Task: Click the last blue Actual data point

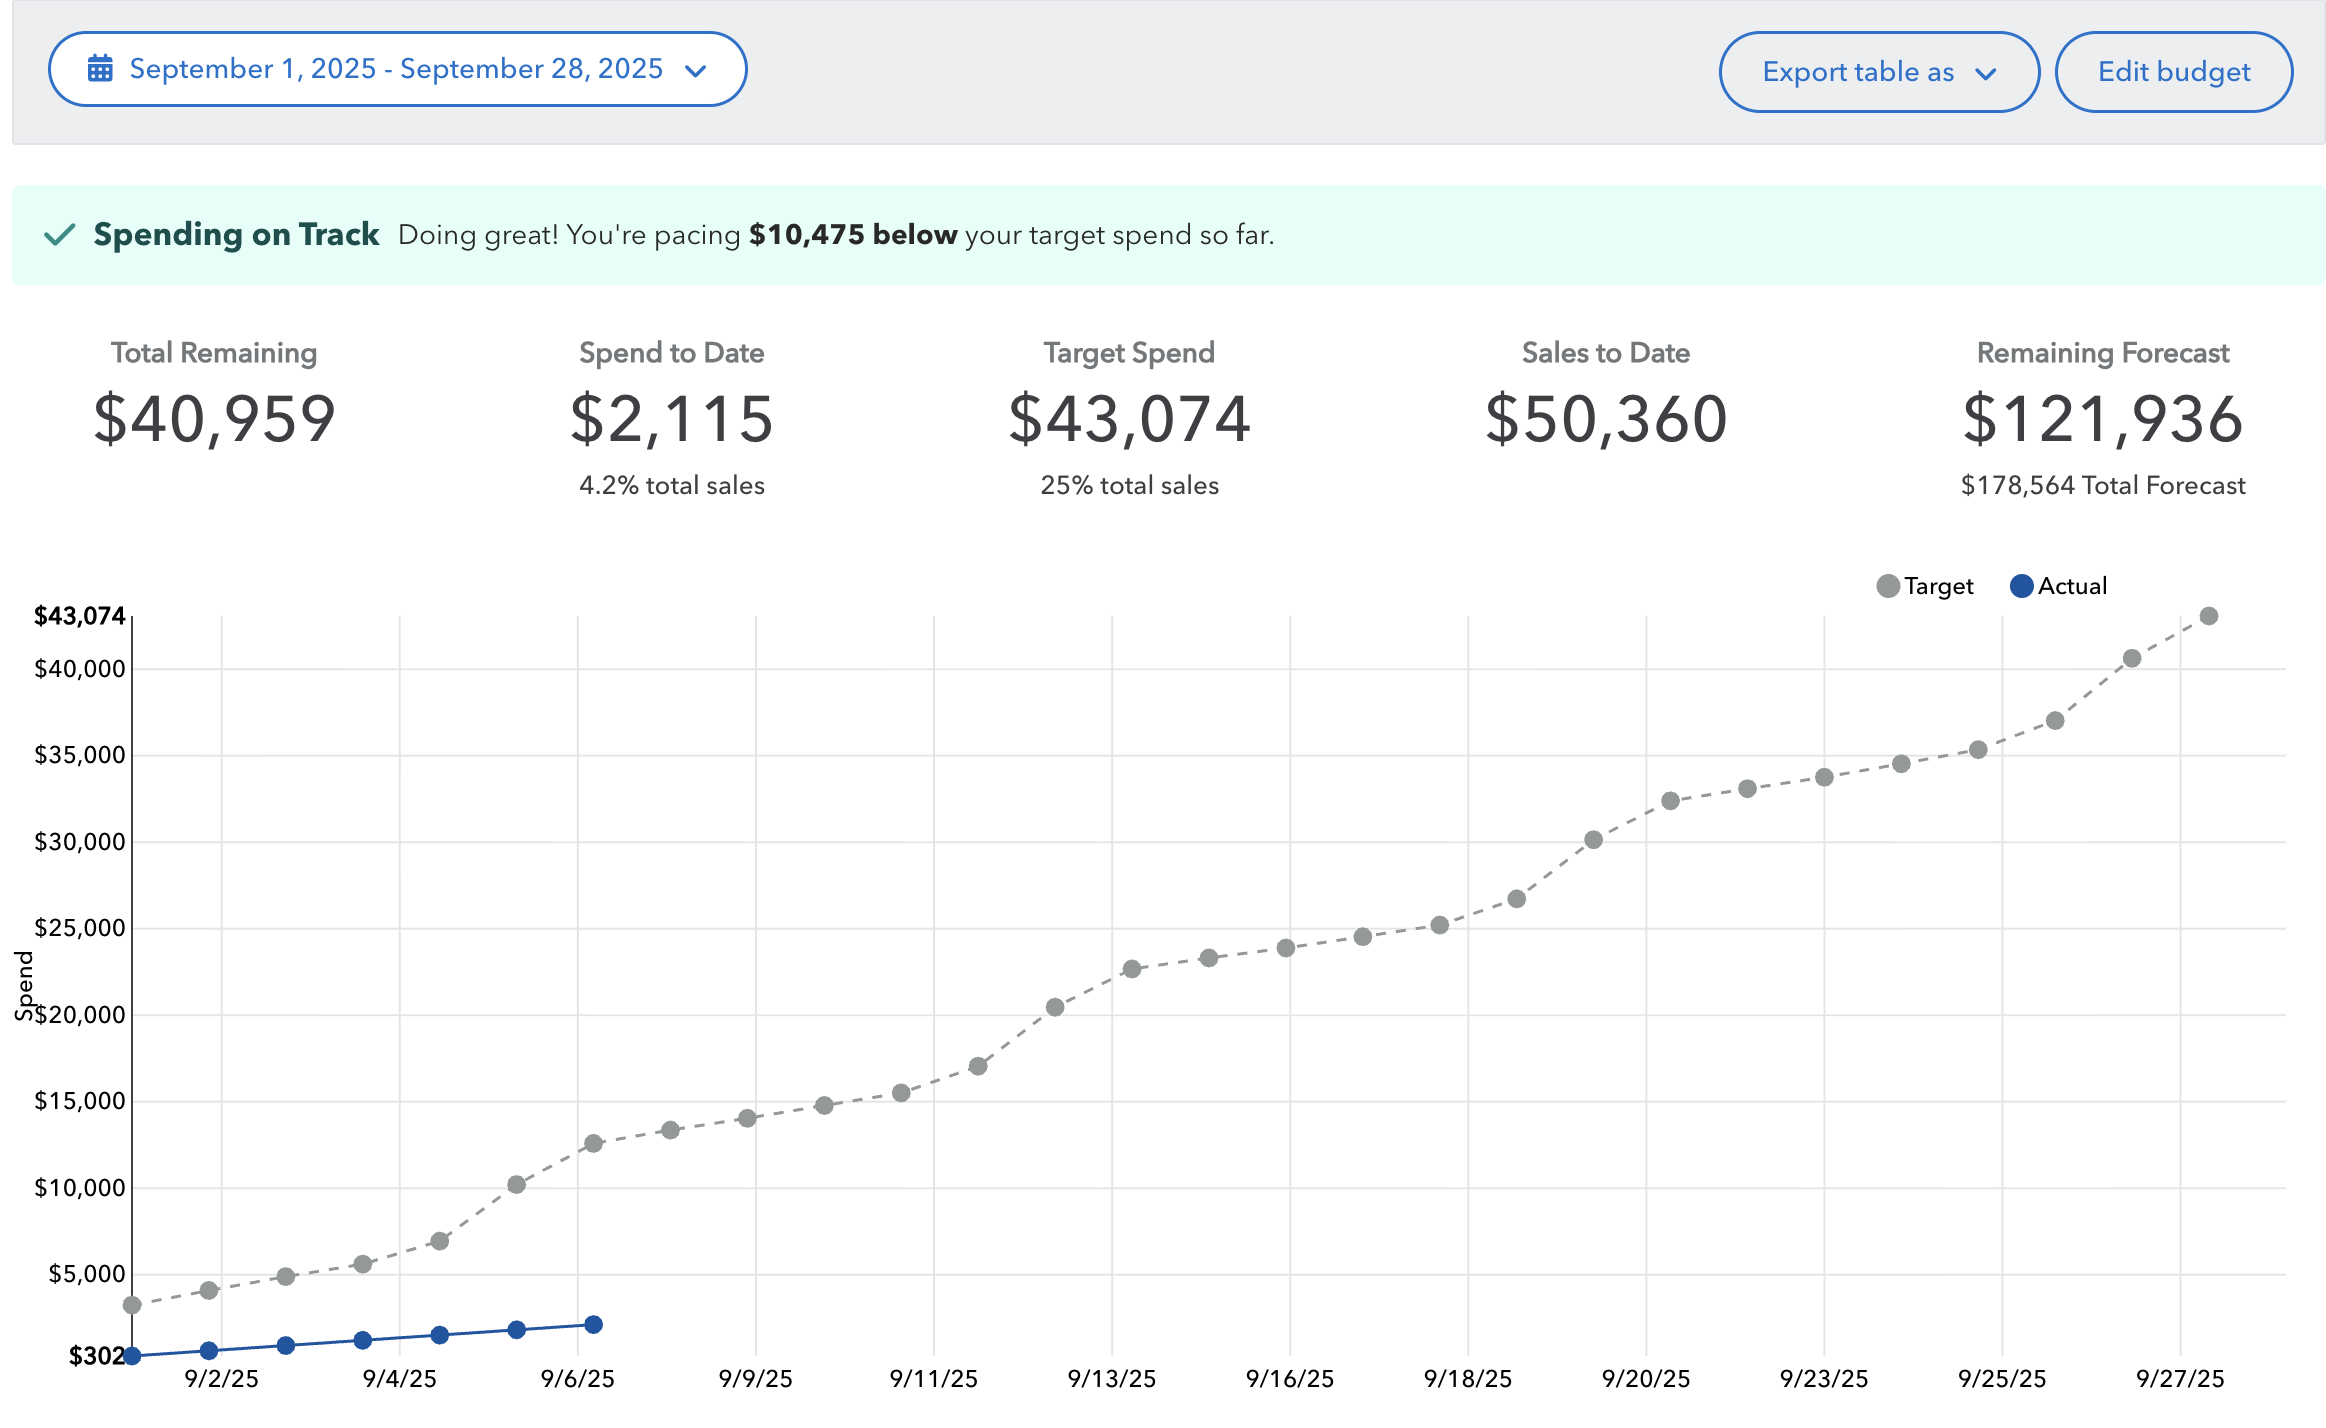Action: coord(593,1325)
